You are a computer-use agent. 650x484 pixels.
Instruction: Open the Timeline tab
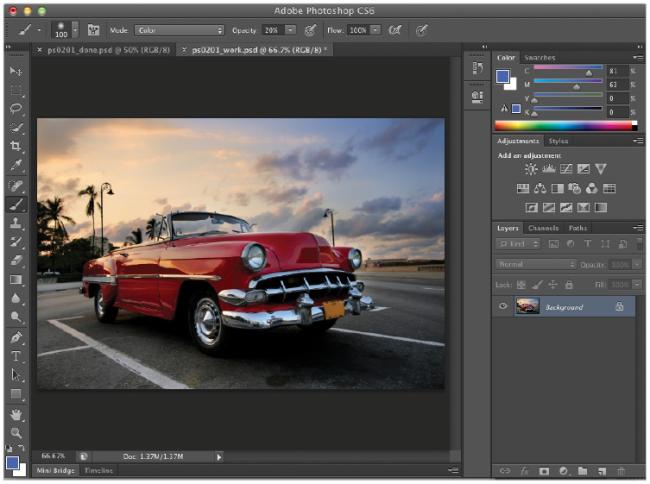(99, 470)
